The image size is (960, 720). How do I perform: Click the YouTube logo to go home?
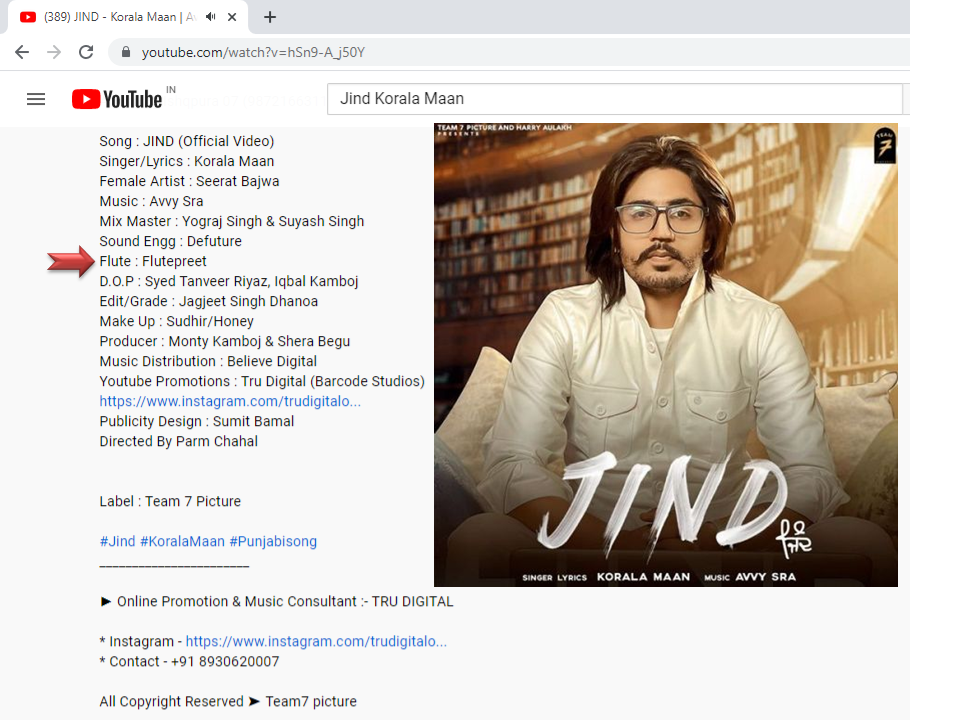pos(118,99)
